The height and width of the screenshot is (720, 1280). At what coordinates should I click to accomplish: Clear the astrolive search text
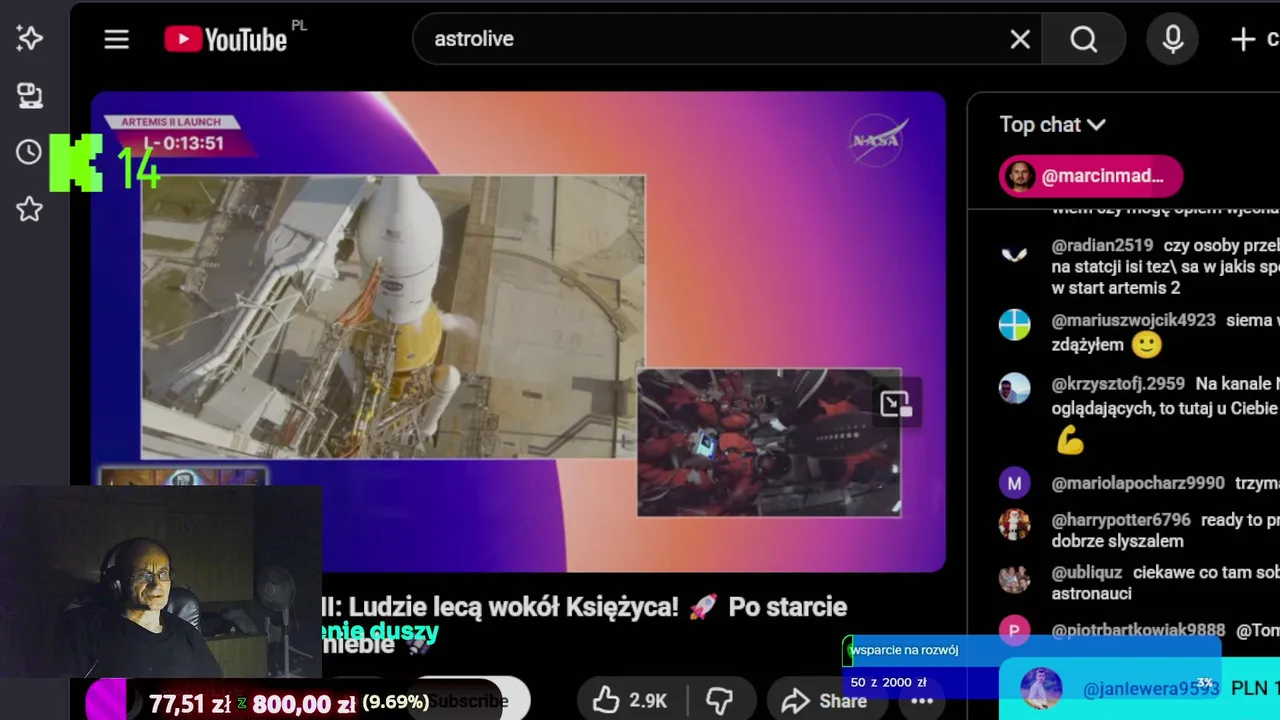1020,39
